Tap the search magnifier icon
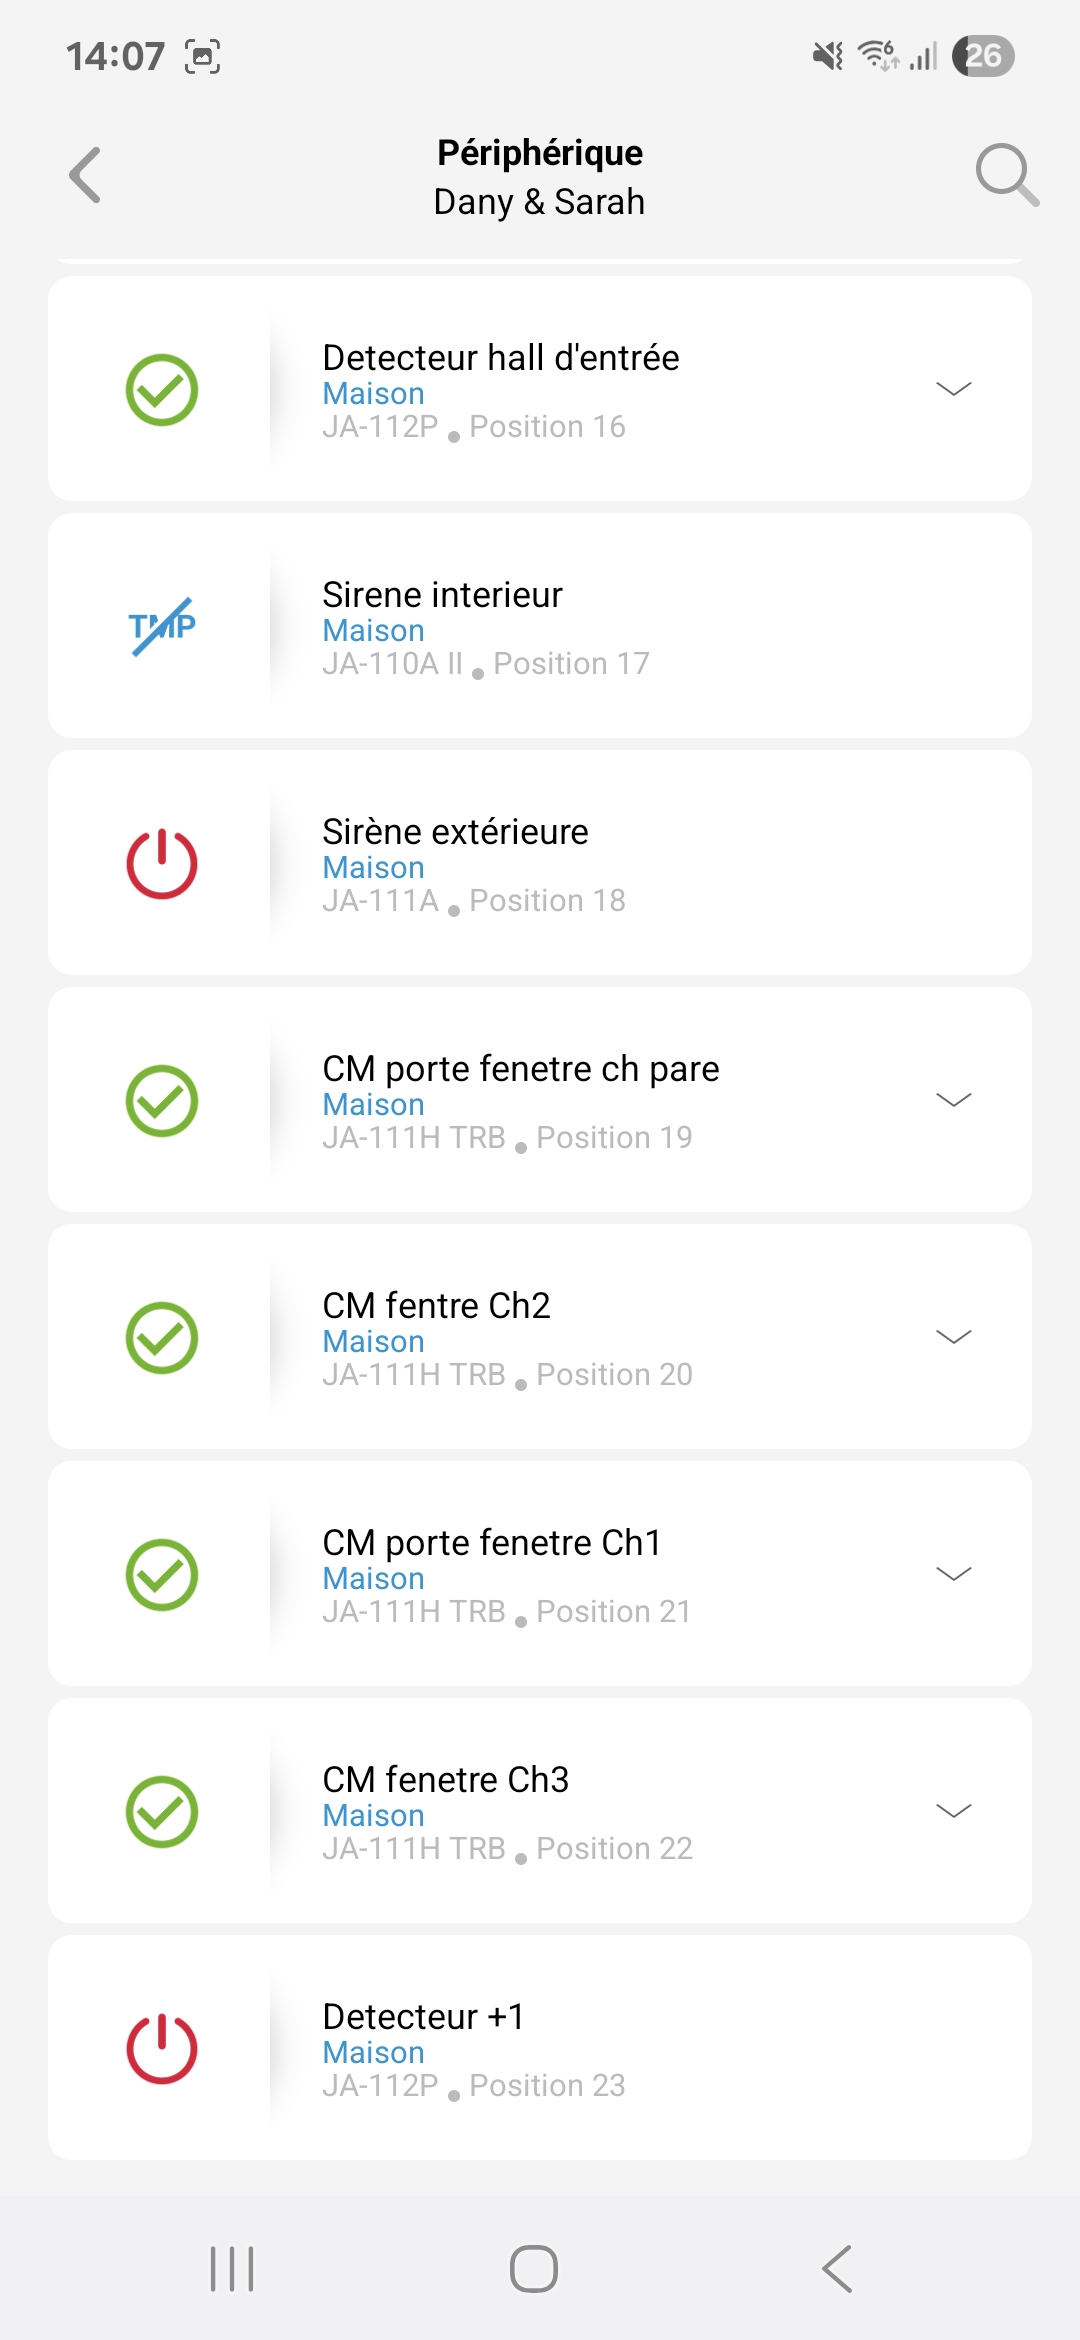 (x=1006, y=175)
